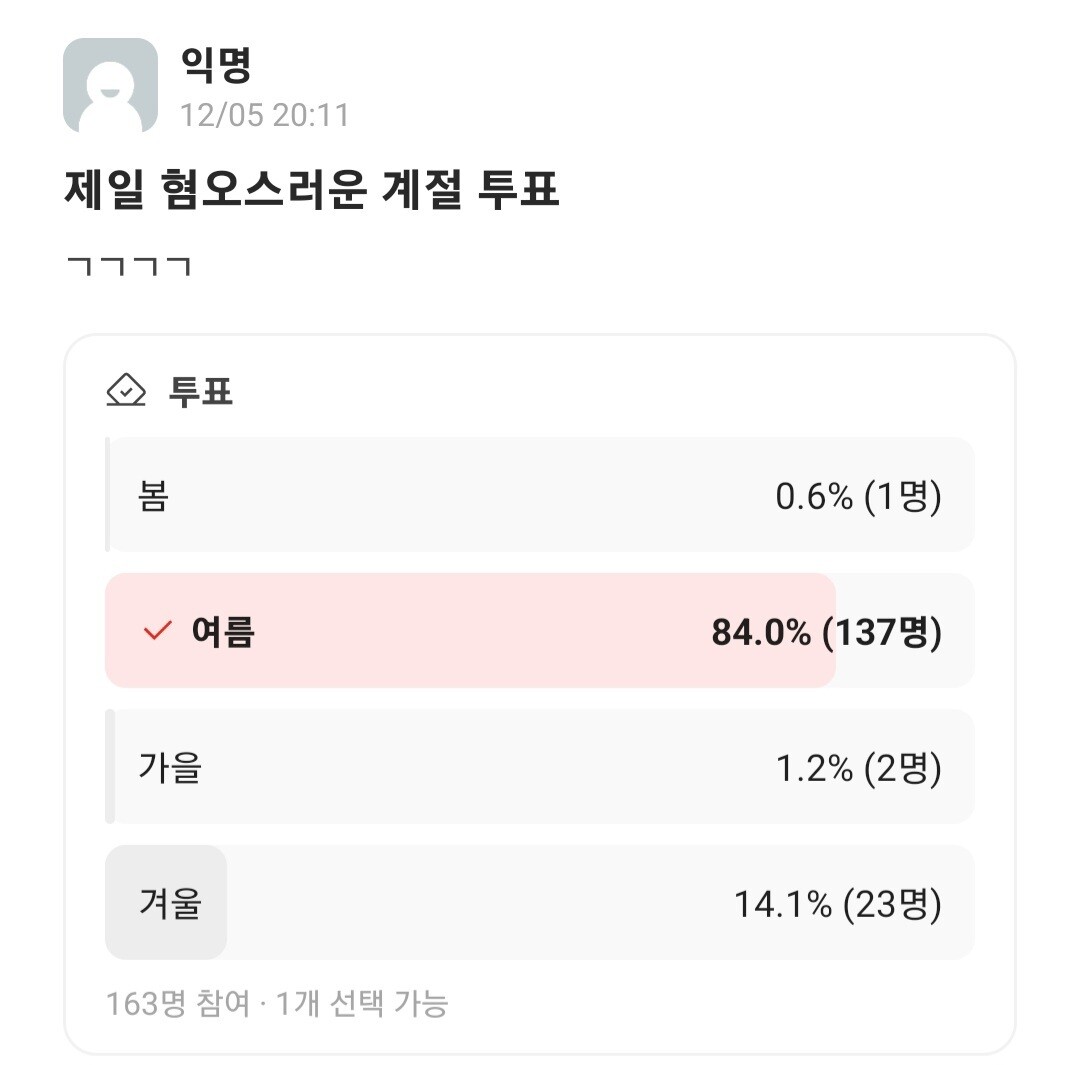Click the 투표 poll header label

200,391
